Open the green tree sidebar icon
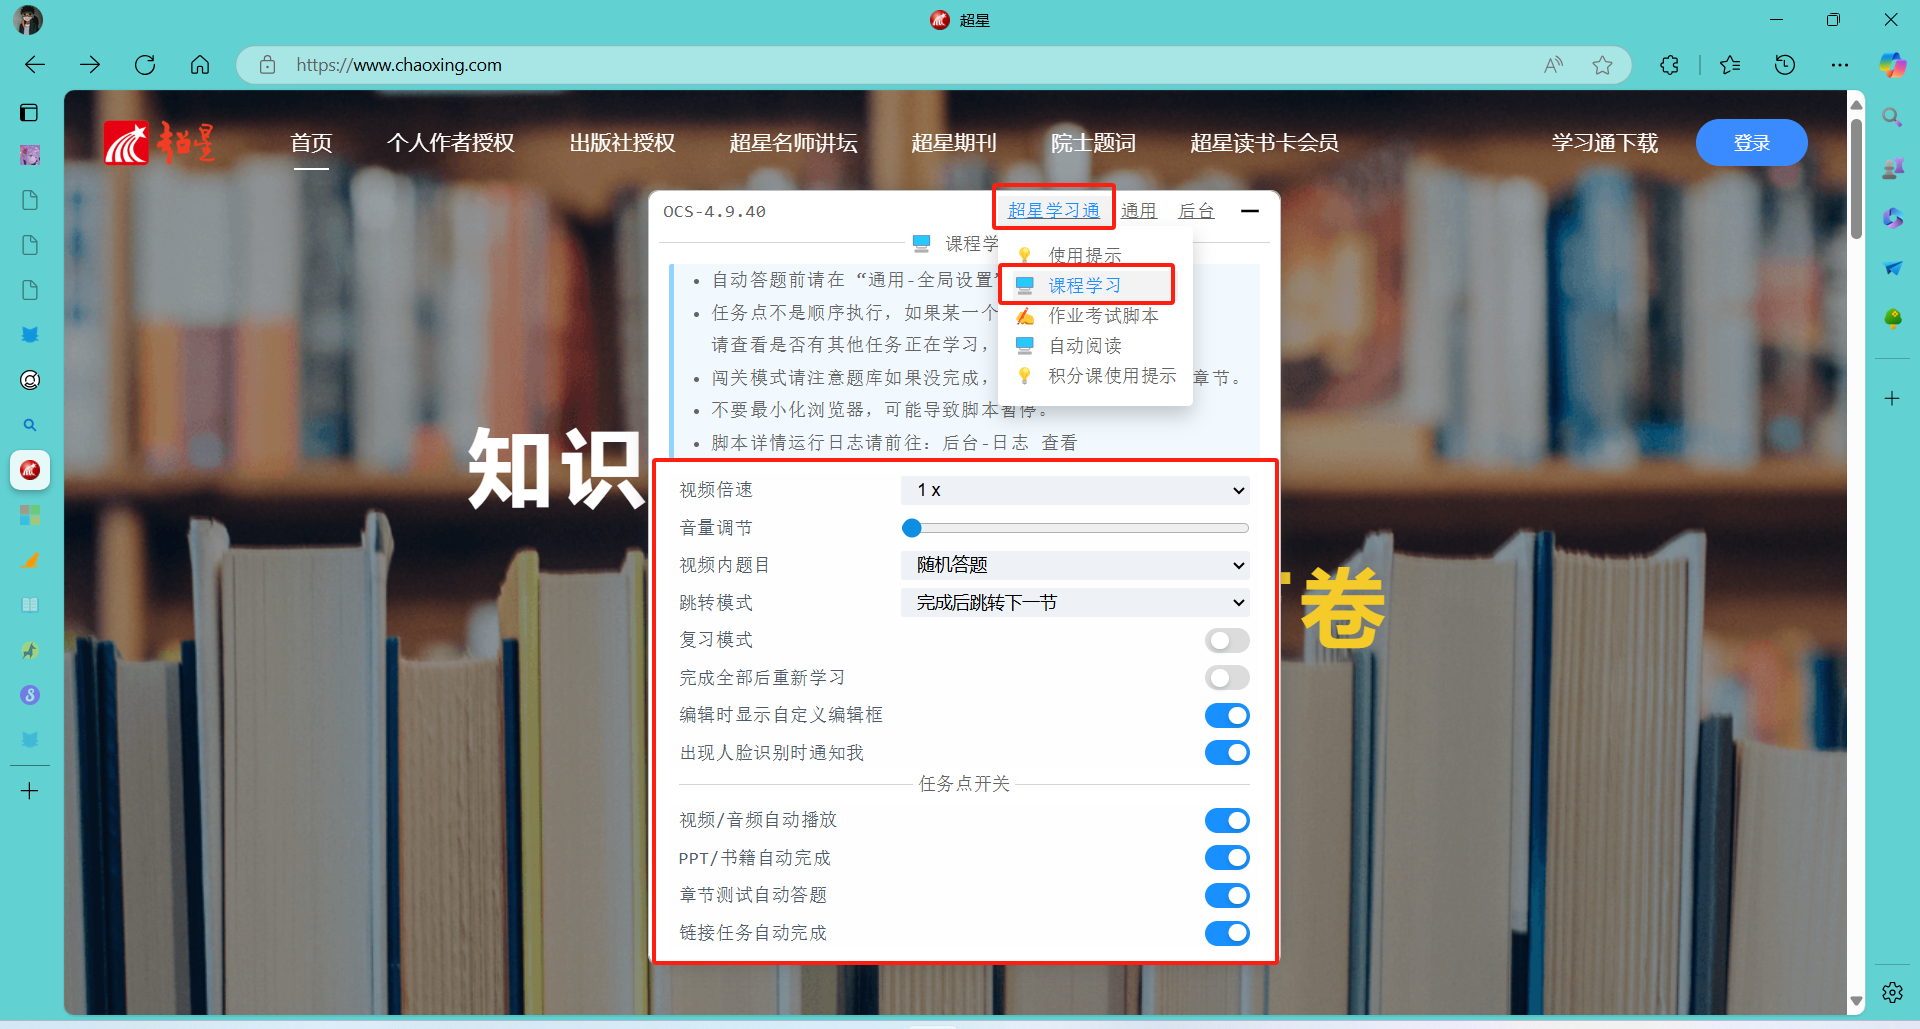1920x1029 pixels. pos(1892,318)
